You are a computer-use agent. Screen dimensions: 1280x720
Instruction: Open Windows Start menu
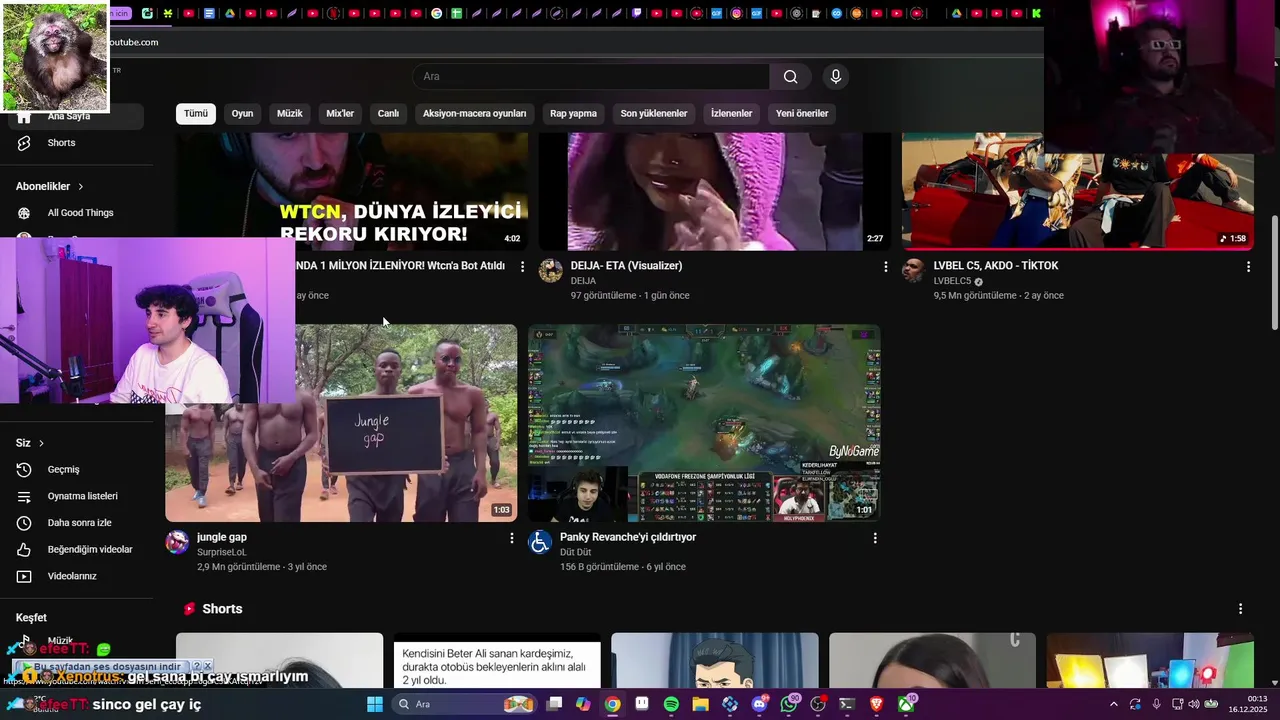coord(375,704)
